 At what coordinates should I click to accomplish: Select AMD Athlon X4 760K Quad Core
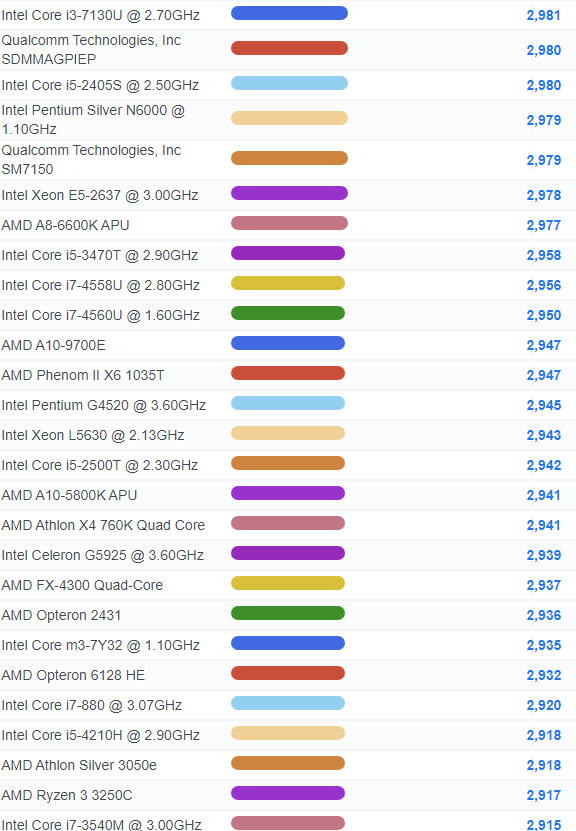[x=103, y=525]
